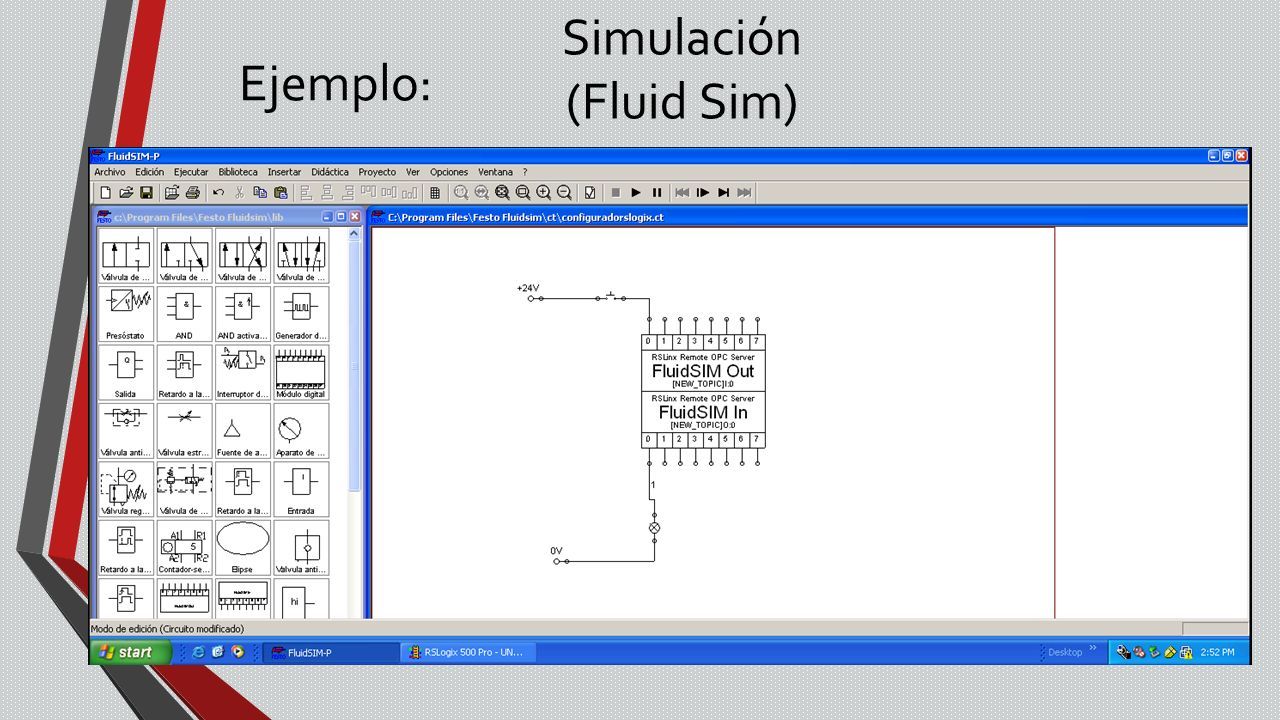Screen dimensions: 1280x720
Task: Select the AND component in the library
Action: coord(184,314)
